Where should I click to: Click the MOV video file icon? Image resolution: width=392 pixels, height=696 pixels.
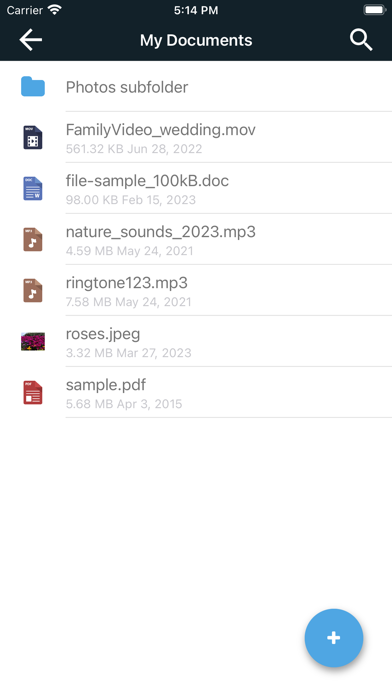(x=33, y=137)
